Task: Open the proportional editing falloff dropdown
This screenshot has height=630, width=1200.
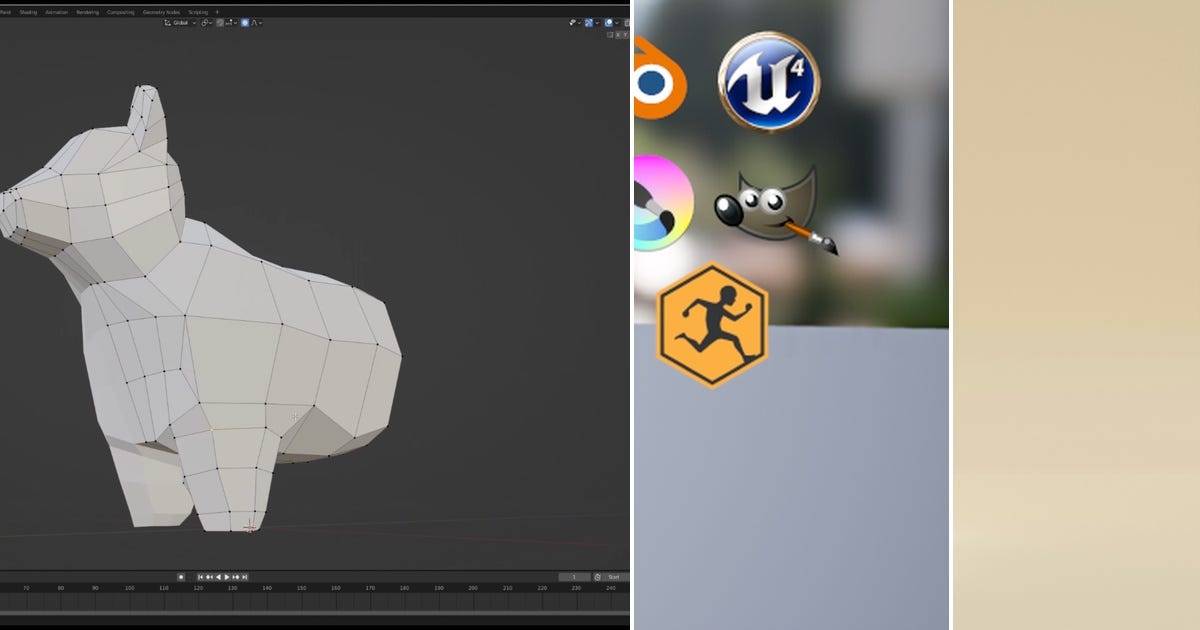Action: (261, 22)
